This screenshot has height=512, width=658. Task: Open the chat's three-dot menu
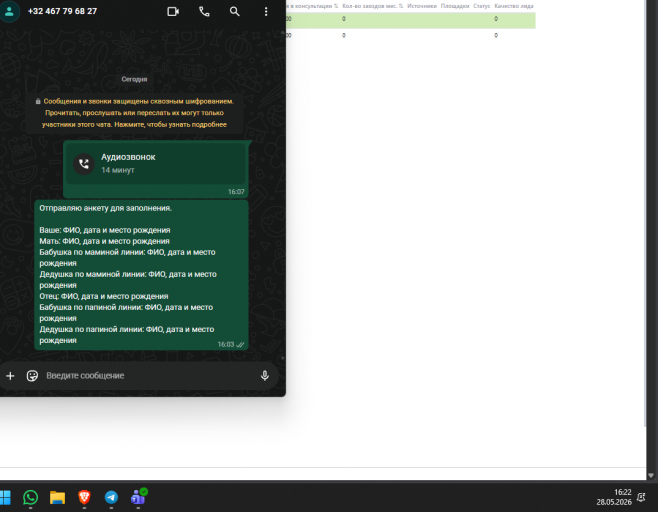(266, 12)
